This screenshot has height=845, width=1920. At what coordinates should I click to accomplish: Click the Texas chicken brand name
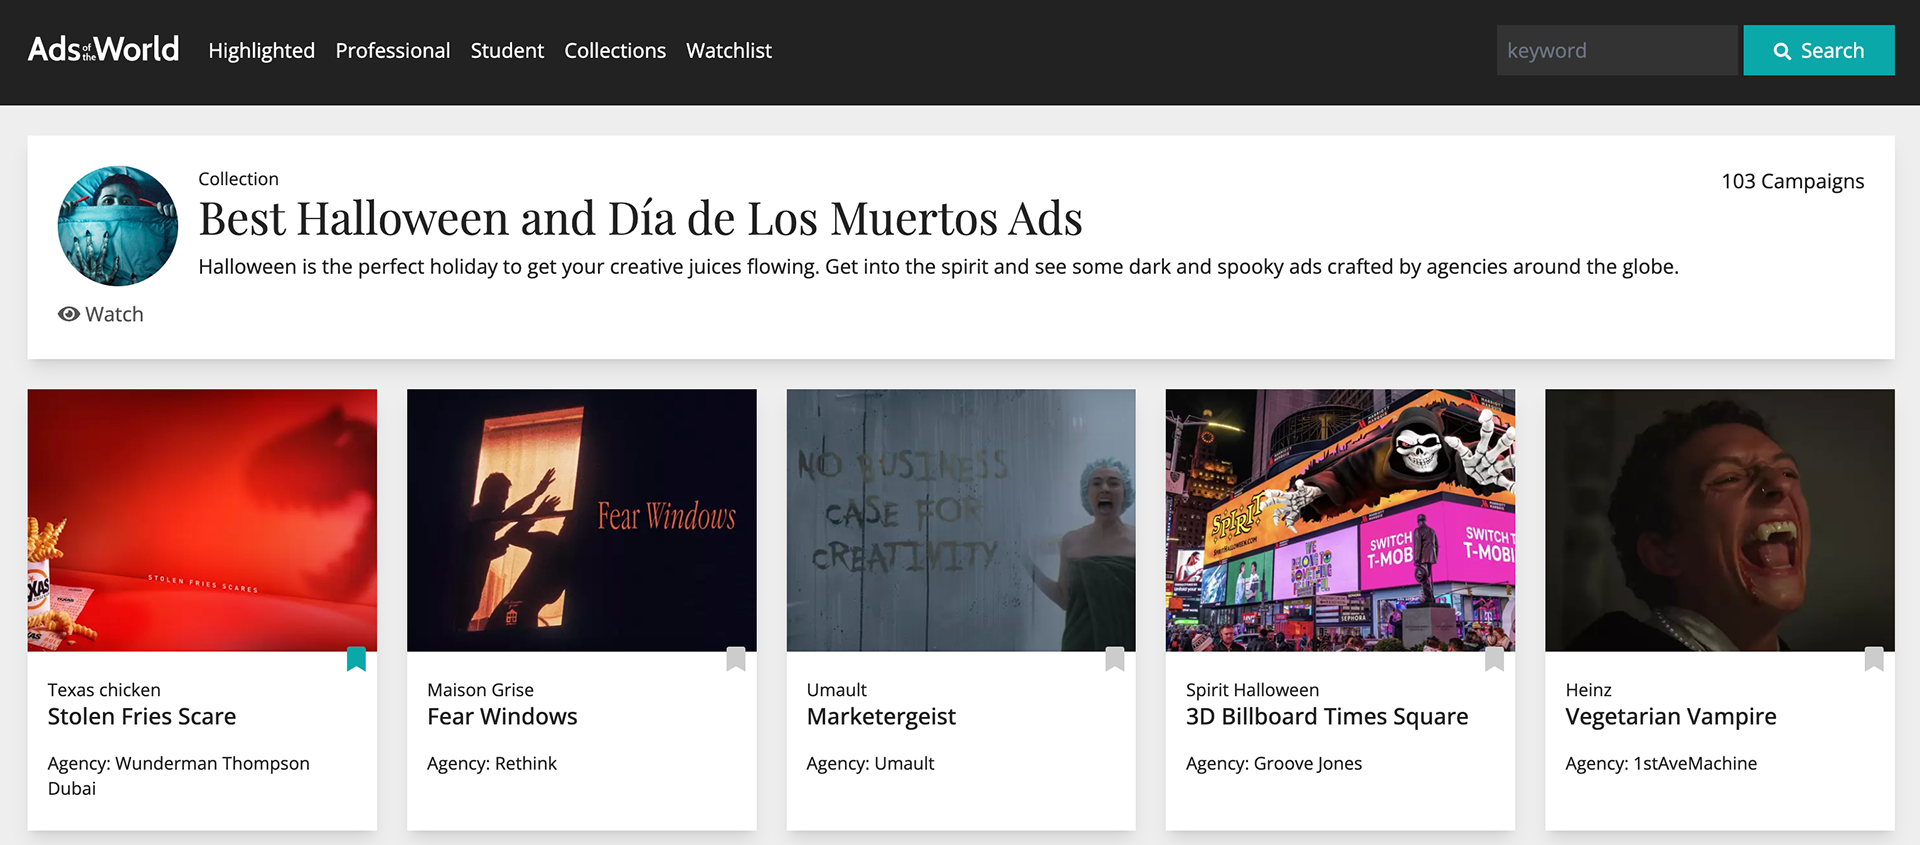(x=104, y=690)
